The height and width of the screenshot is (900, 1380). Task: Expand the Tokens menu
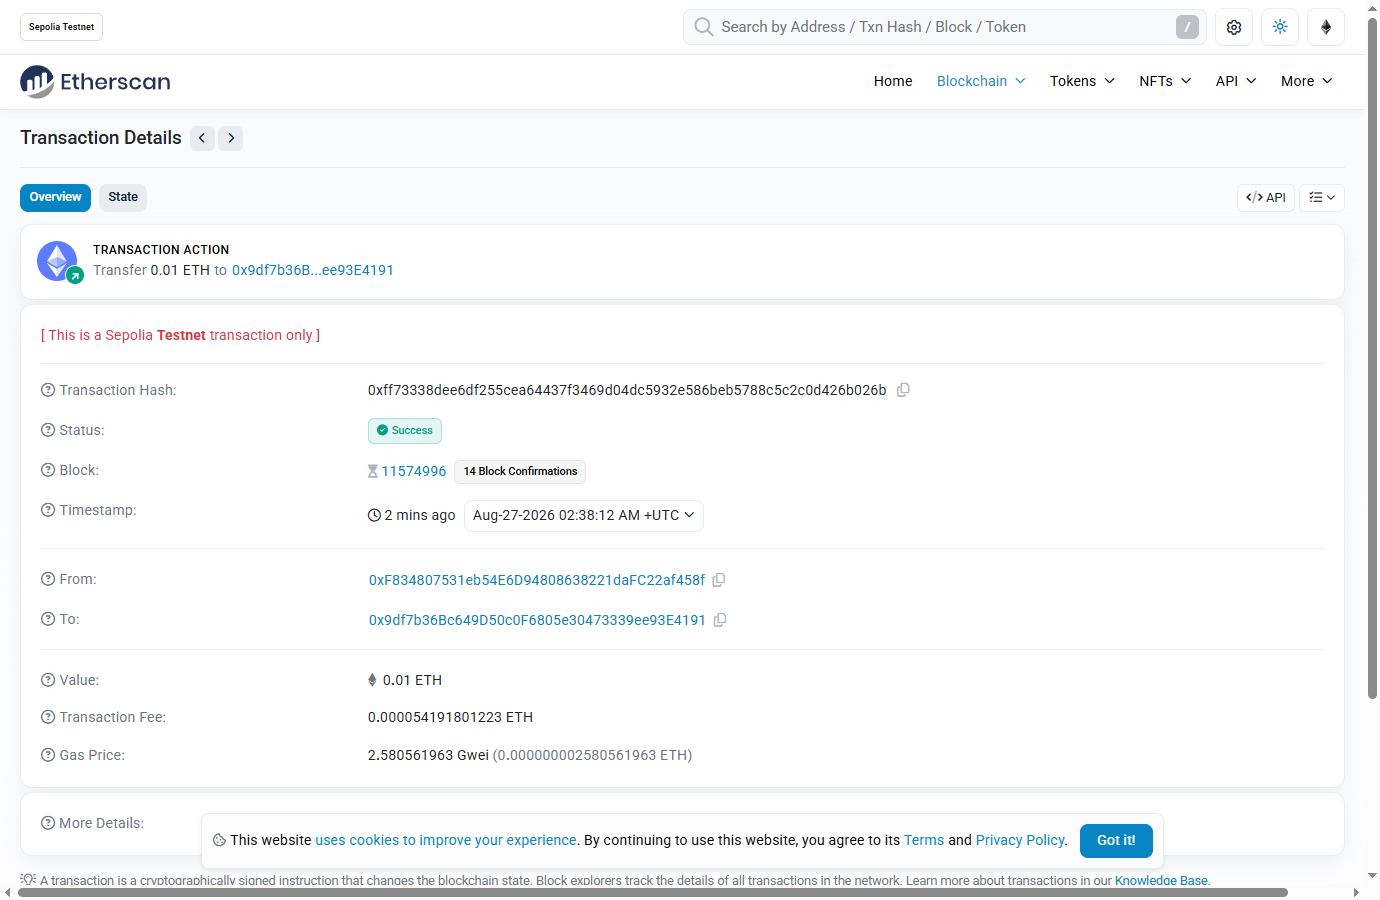click(1082, 81)
